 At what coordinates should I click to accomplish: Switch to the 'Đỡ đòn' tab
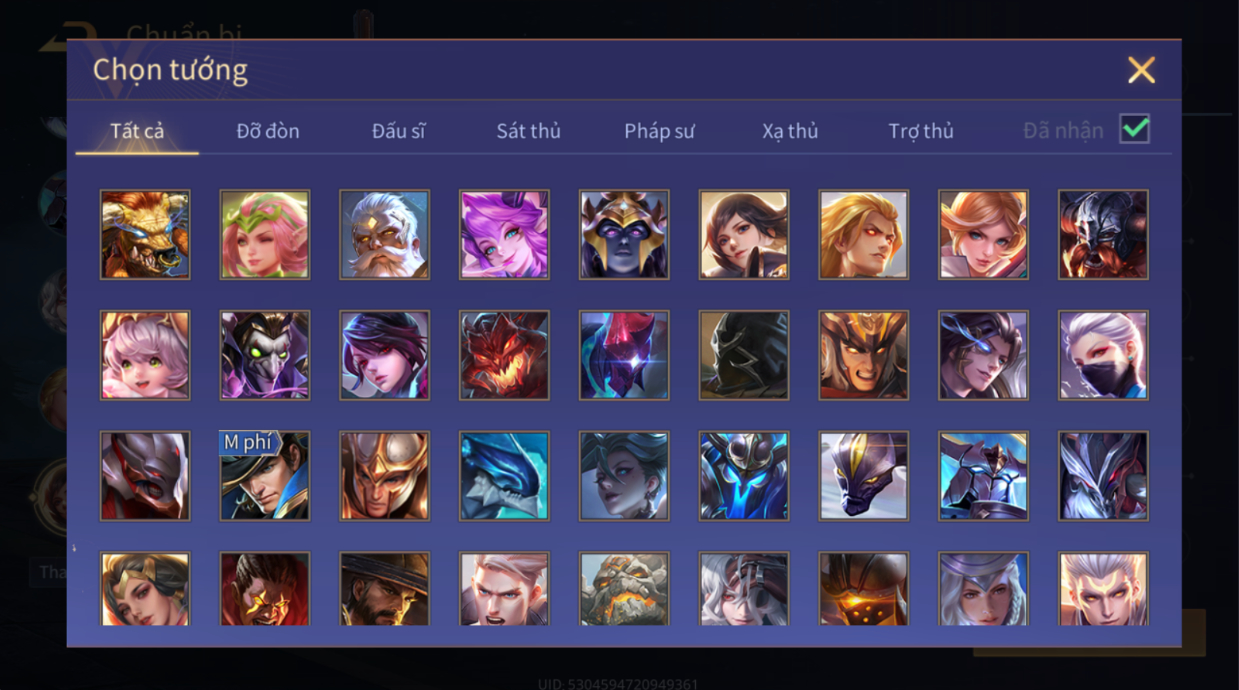pyautogui.click(x=268, y=131)
